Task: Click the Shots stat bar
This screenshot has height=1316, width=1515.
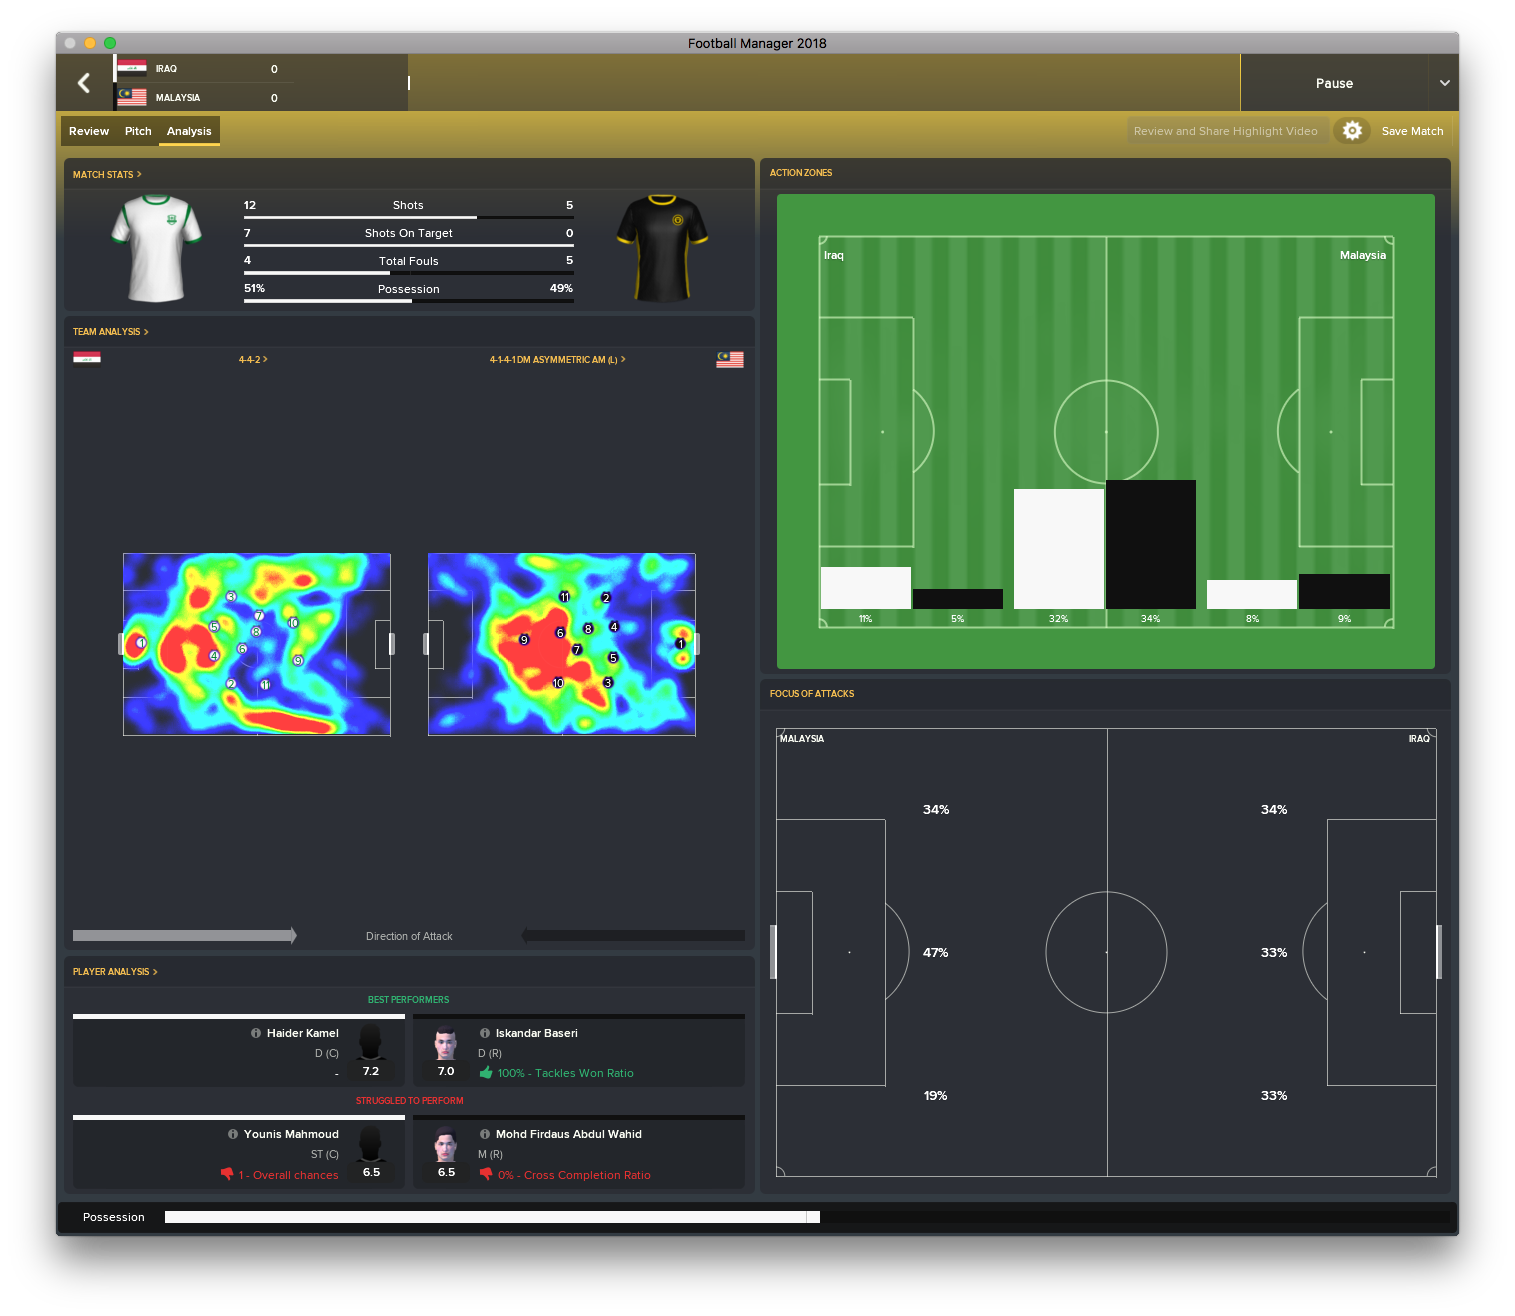Action: coord(409,217)
